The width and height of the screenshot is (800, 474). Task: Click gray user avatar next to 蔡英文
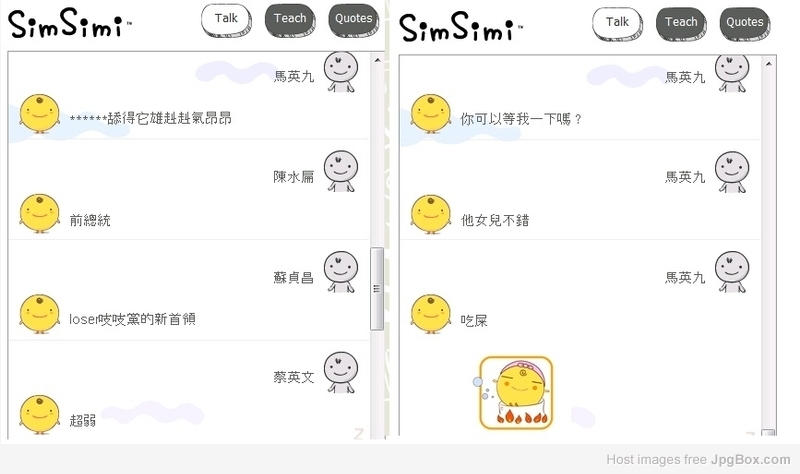341,372
